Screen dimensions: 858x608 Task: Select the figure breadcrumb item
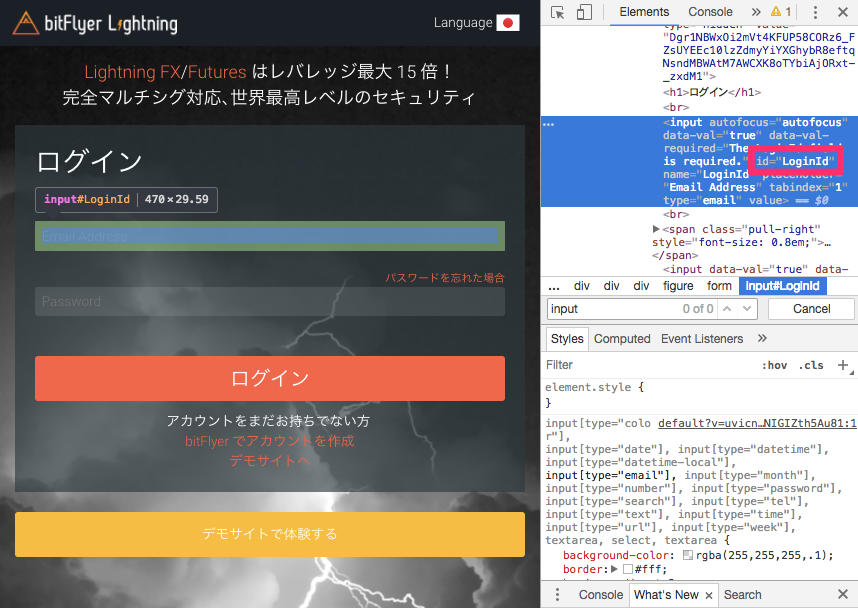(678, 286)
